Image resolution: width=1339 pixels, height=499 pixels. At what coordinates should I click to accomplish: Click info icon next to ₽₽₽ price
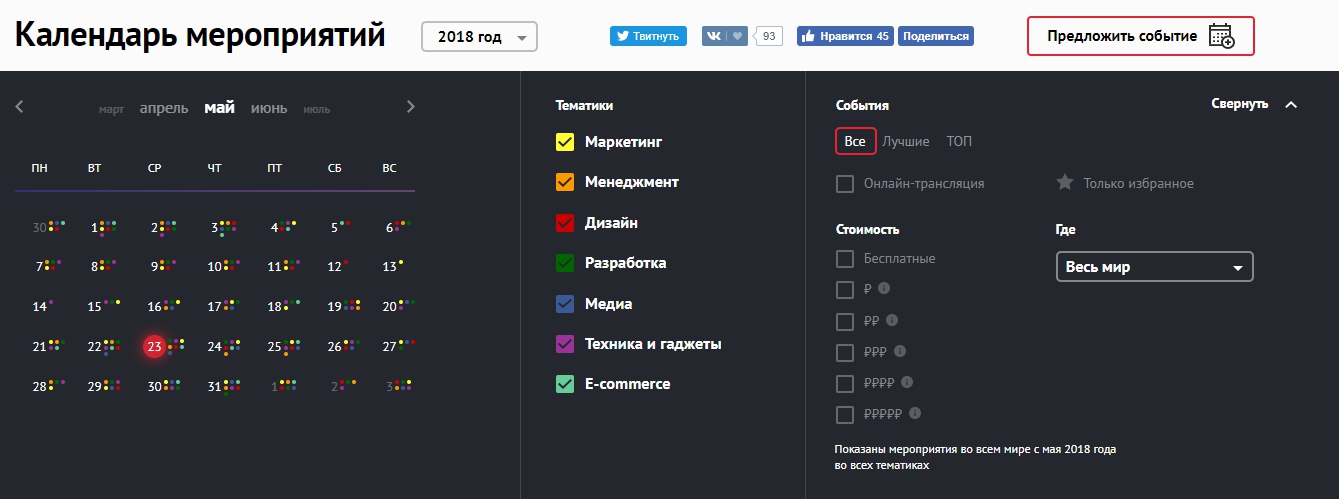(x=900, y=351)
